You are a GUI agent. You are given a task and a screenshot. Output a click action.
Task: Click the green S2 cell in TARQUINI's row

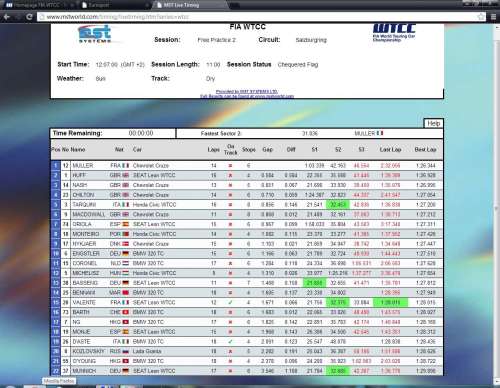tap(338, 205)
